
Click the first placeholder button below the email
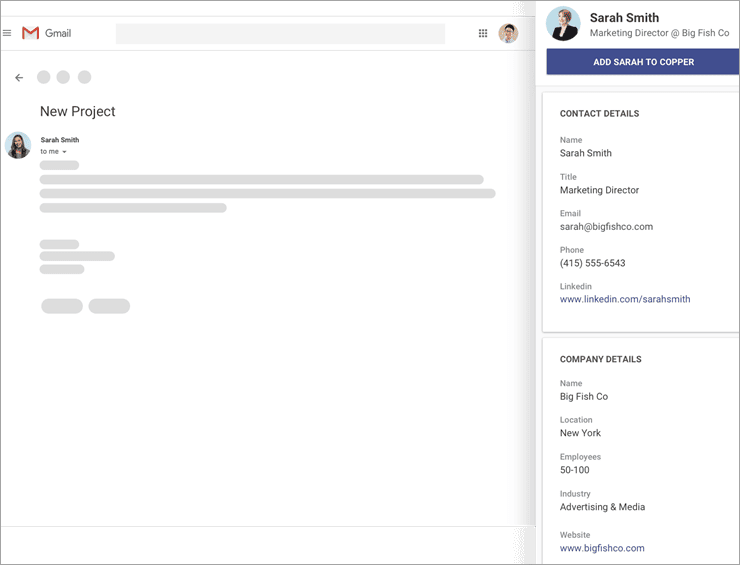click(x=62, y=306)
